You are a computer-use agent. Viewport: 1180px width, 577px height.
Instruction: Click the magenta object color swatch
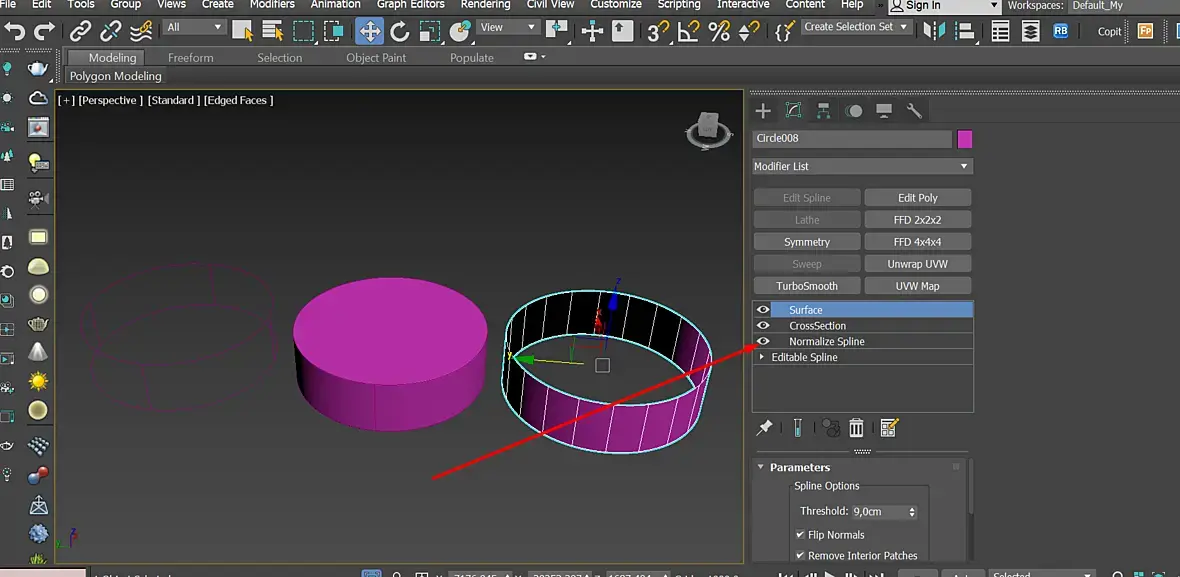[965, 139]
